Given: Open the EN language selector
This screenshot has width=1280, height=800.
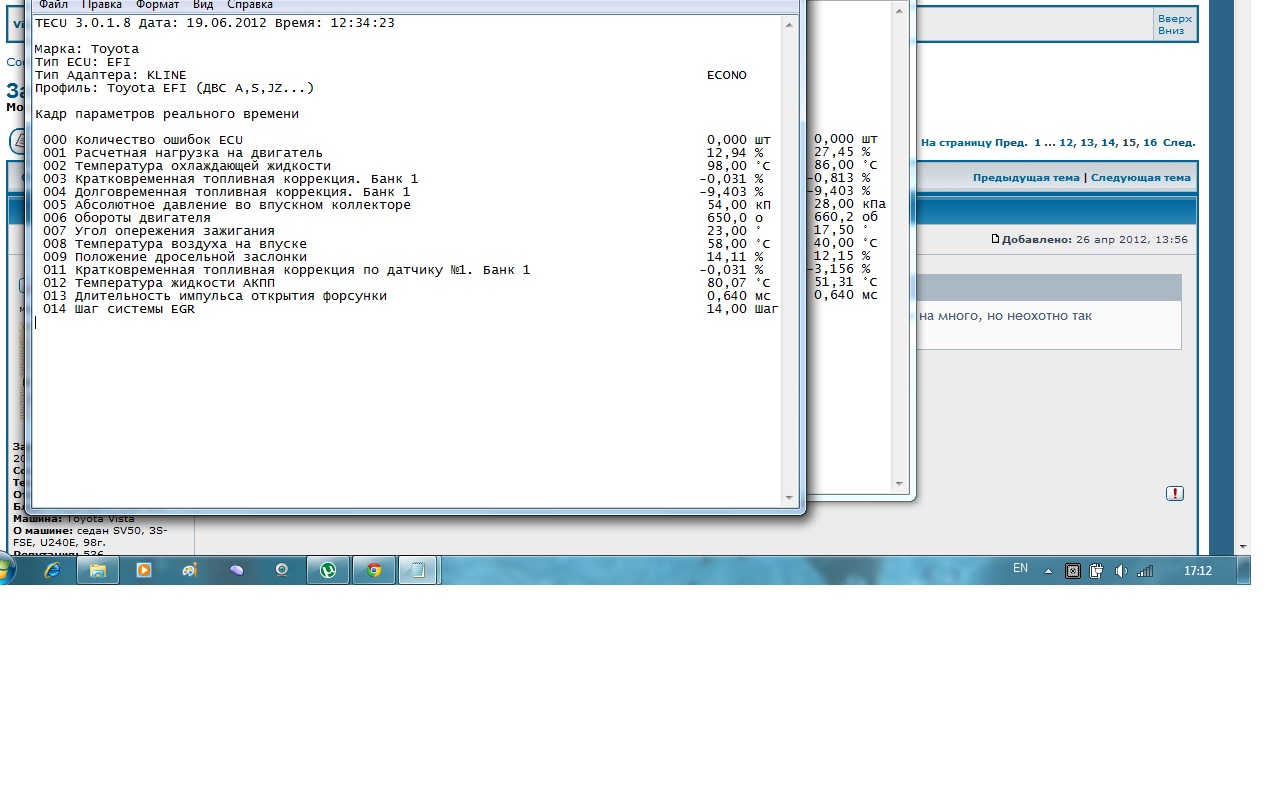Looking at the screenshot, I should tap(1020, 568).
